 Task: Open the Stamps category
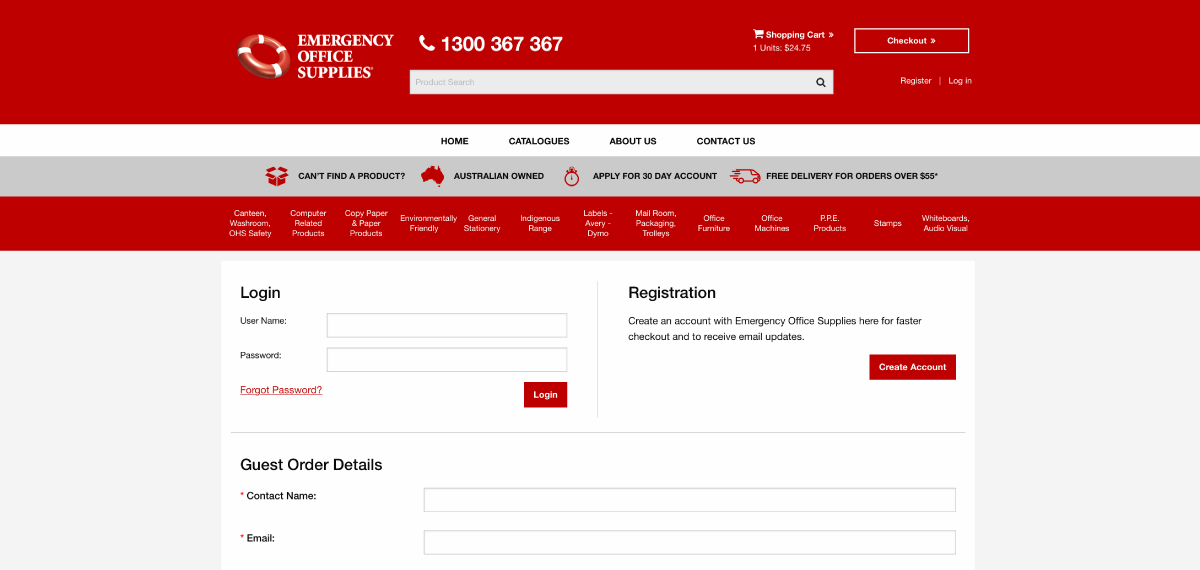click(888, 223)
